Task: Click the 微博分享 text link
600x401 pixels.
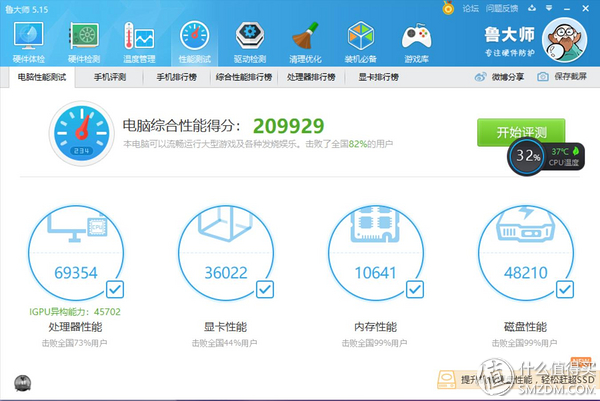Action: 507,77
